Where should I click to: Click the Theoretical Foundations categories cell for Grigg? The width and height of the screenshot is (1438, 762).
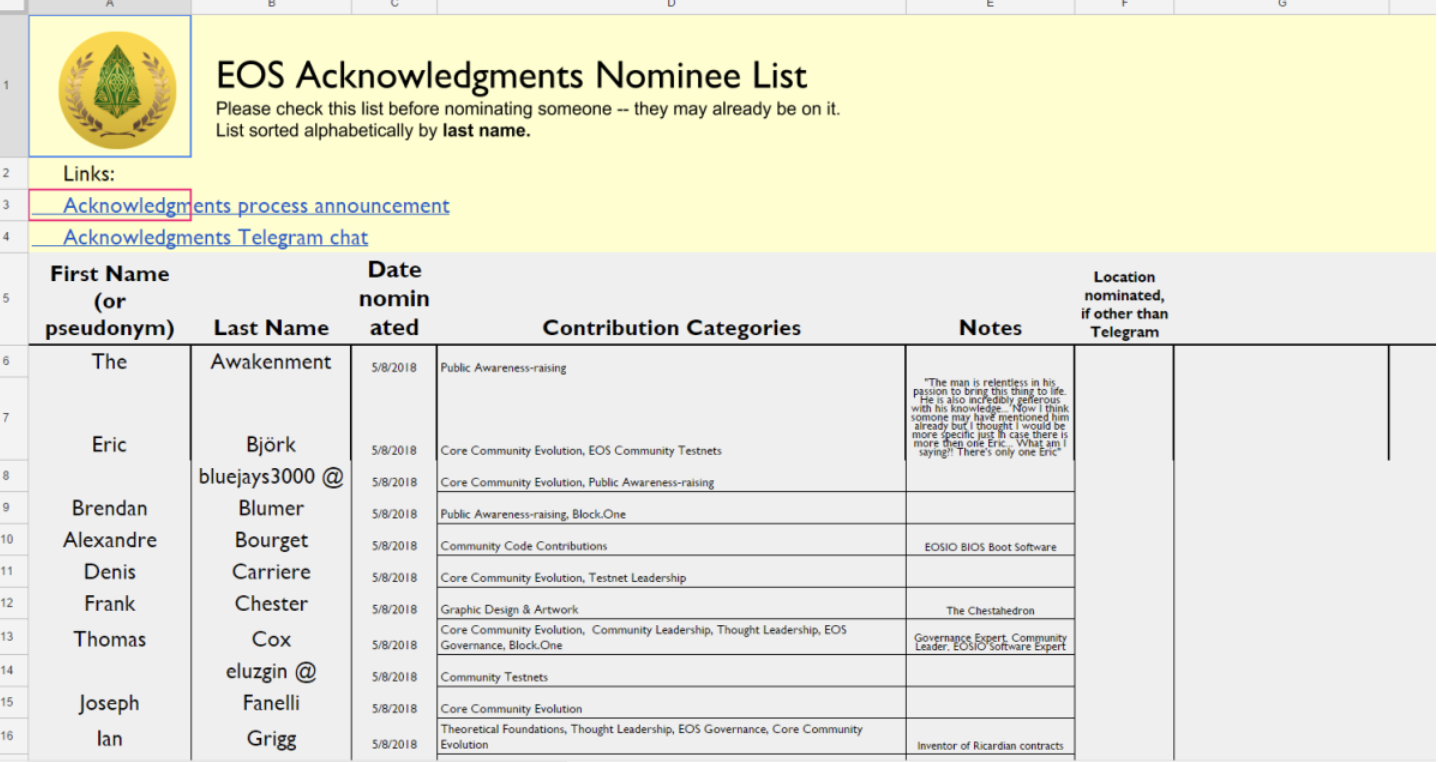coord(671,737)
